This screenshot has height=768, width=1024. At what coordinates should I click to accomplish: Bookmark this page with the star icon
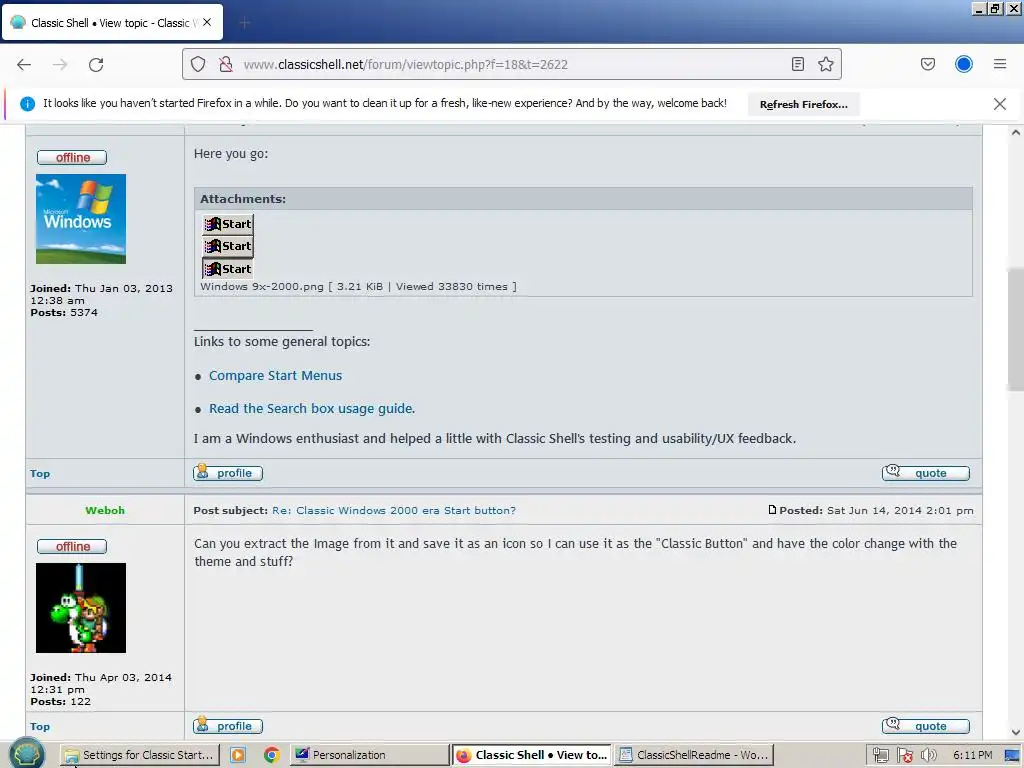click(825, 64)
